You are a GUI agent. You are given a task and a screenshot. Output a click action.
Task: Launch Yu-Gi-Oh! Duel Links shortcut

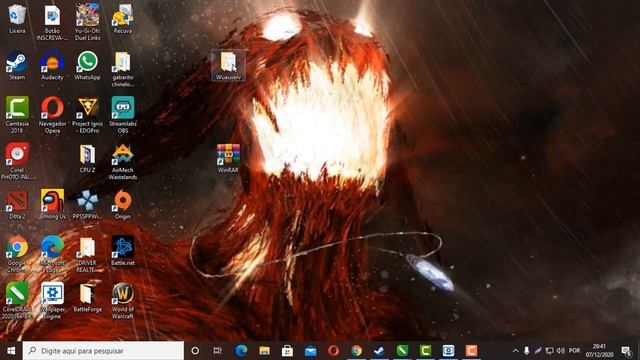pos(87,22)
